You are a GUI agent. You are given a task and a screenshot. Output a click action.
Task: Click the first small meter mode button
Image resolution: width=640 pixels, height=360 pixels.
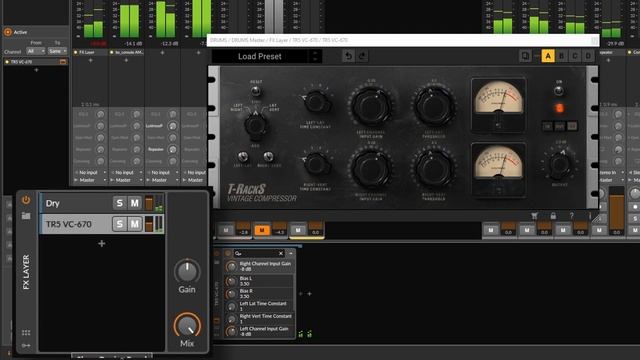tap(547, 126)
